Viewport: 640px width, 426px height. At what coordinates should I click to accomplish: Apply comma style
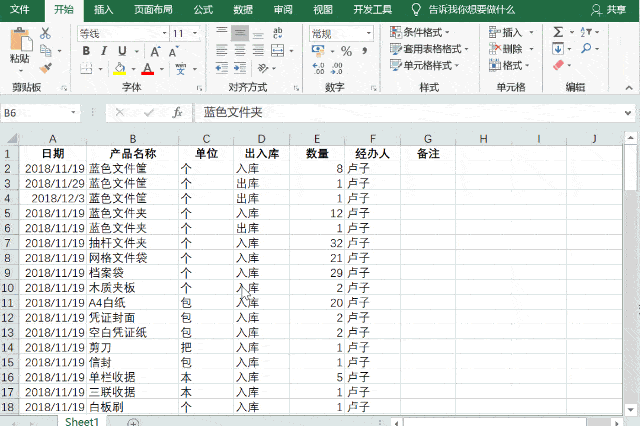(x=364, y=51)
